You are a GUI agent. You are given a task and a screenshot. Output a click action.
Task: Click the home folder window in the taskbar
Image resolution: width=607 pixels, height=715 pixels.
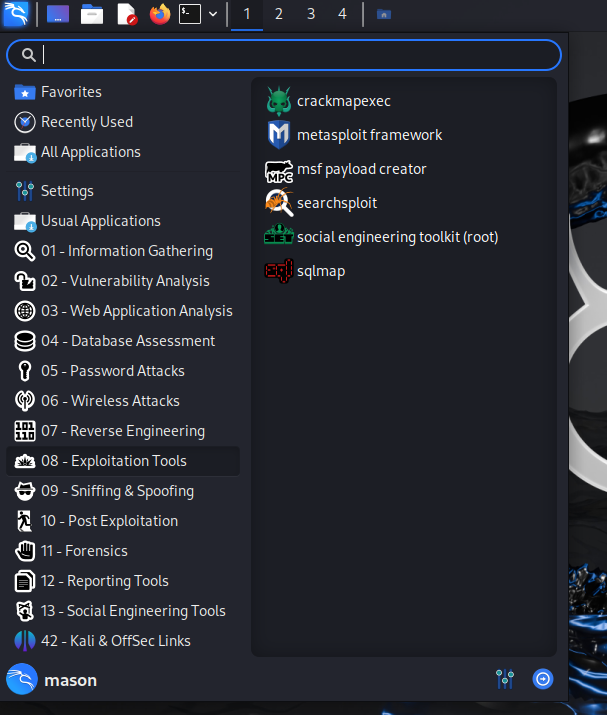pyautogui.click(x=384, y=15)
